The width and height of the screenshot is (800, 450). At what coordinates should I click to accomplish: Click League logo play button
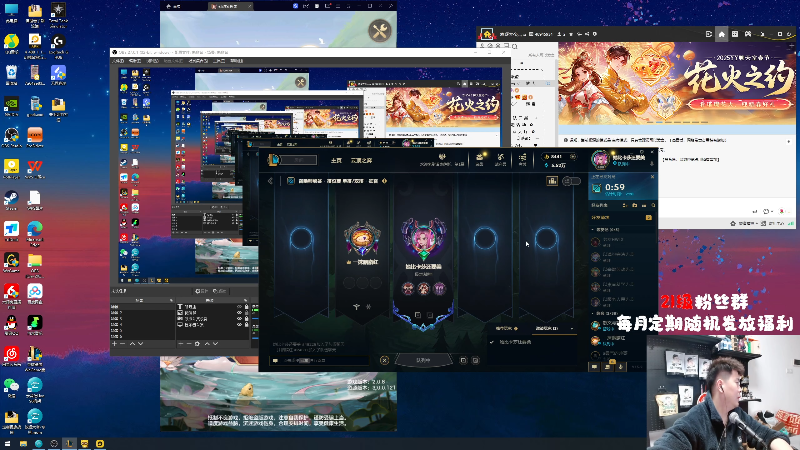(x=274, y=160)
